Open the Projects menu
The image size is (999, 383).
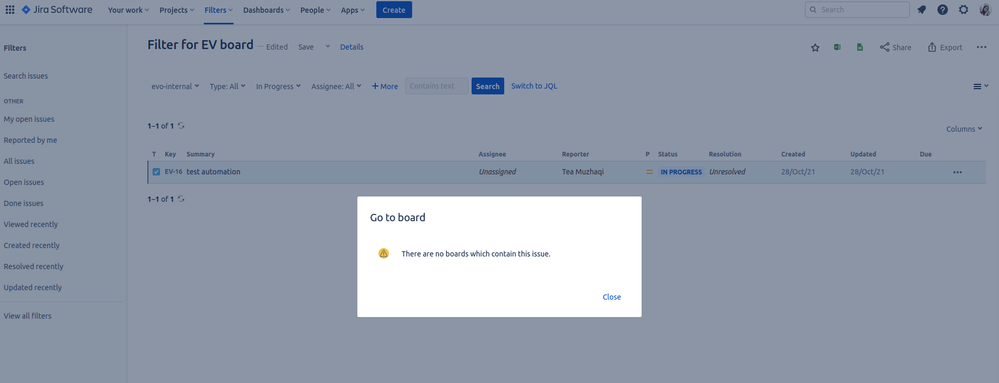pyautogui.click(x=177, y=10)
